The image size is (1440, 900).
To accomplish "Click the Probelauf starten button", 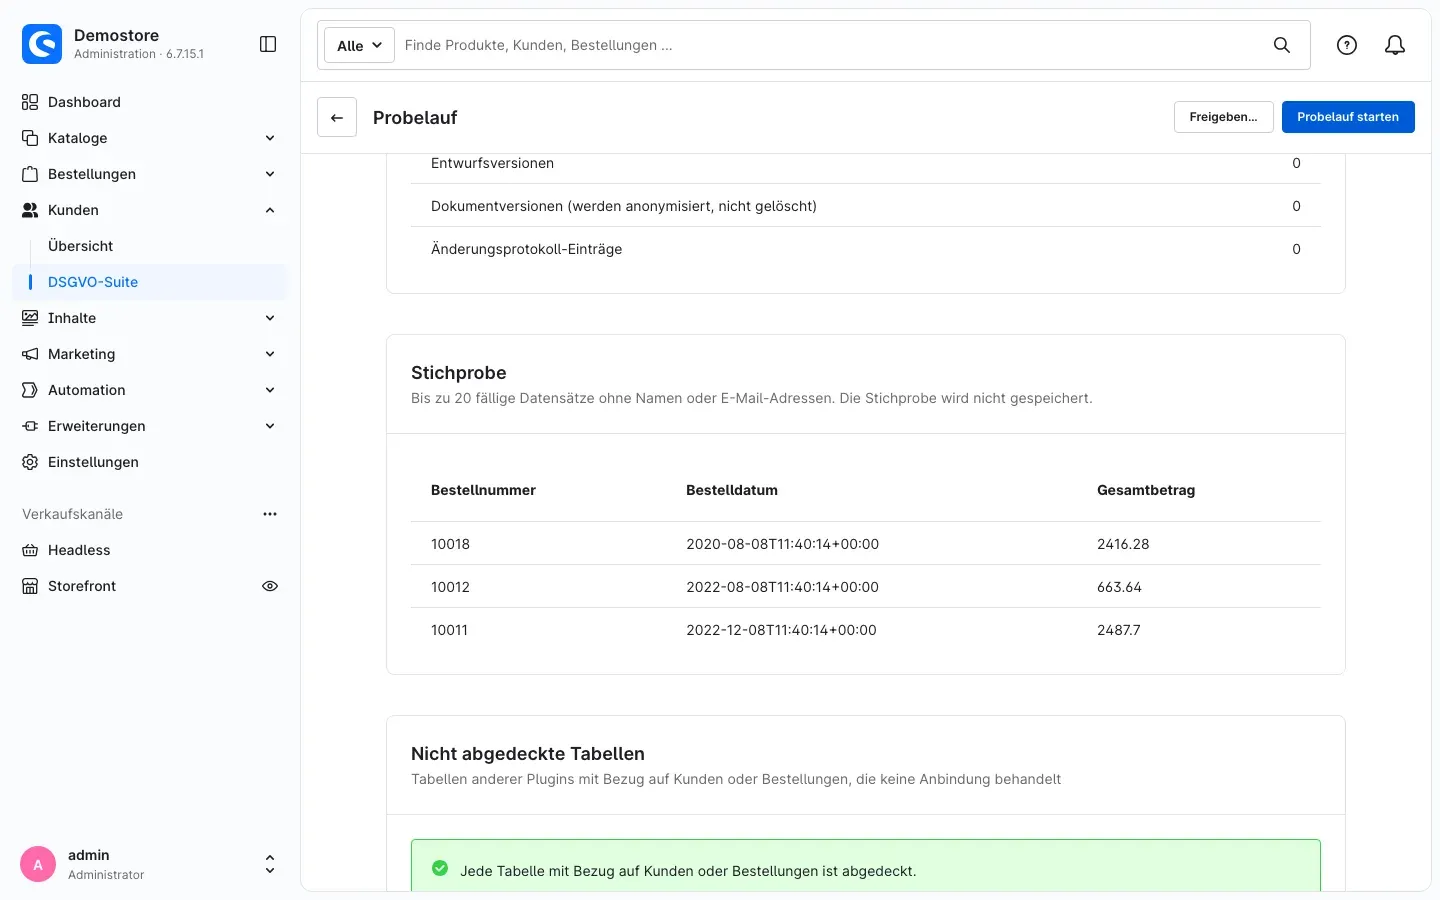I will pyautogui.click(x=1348, y=117).
